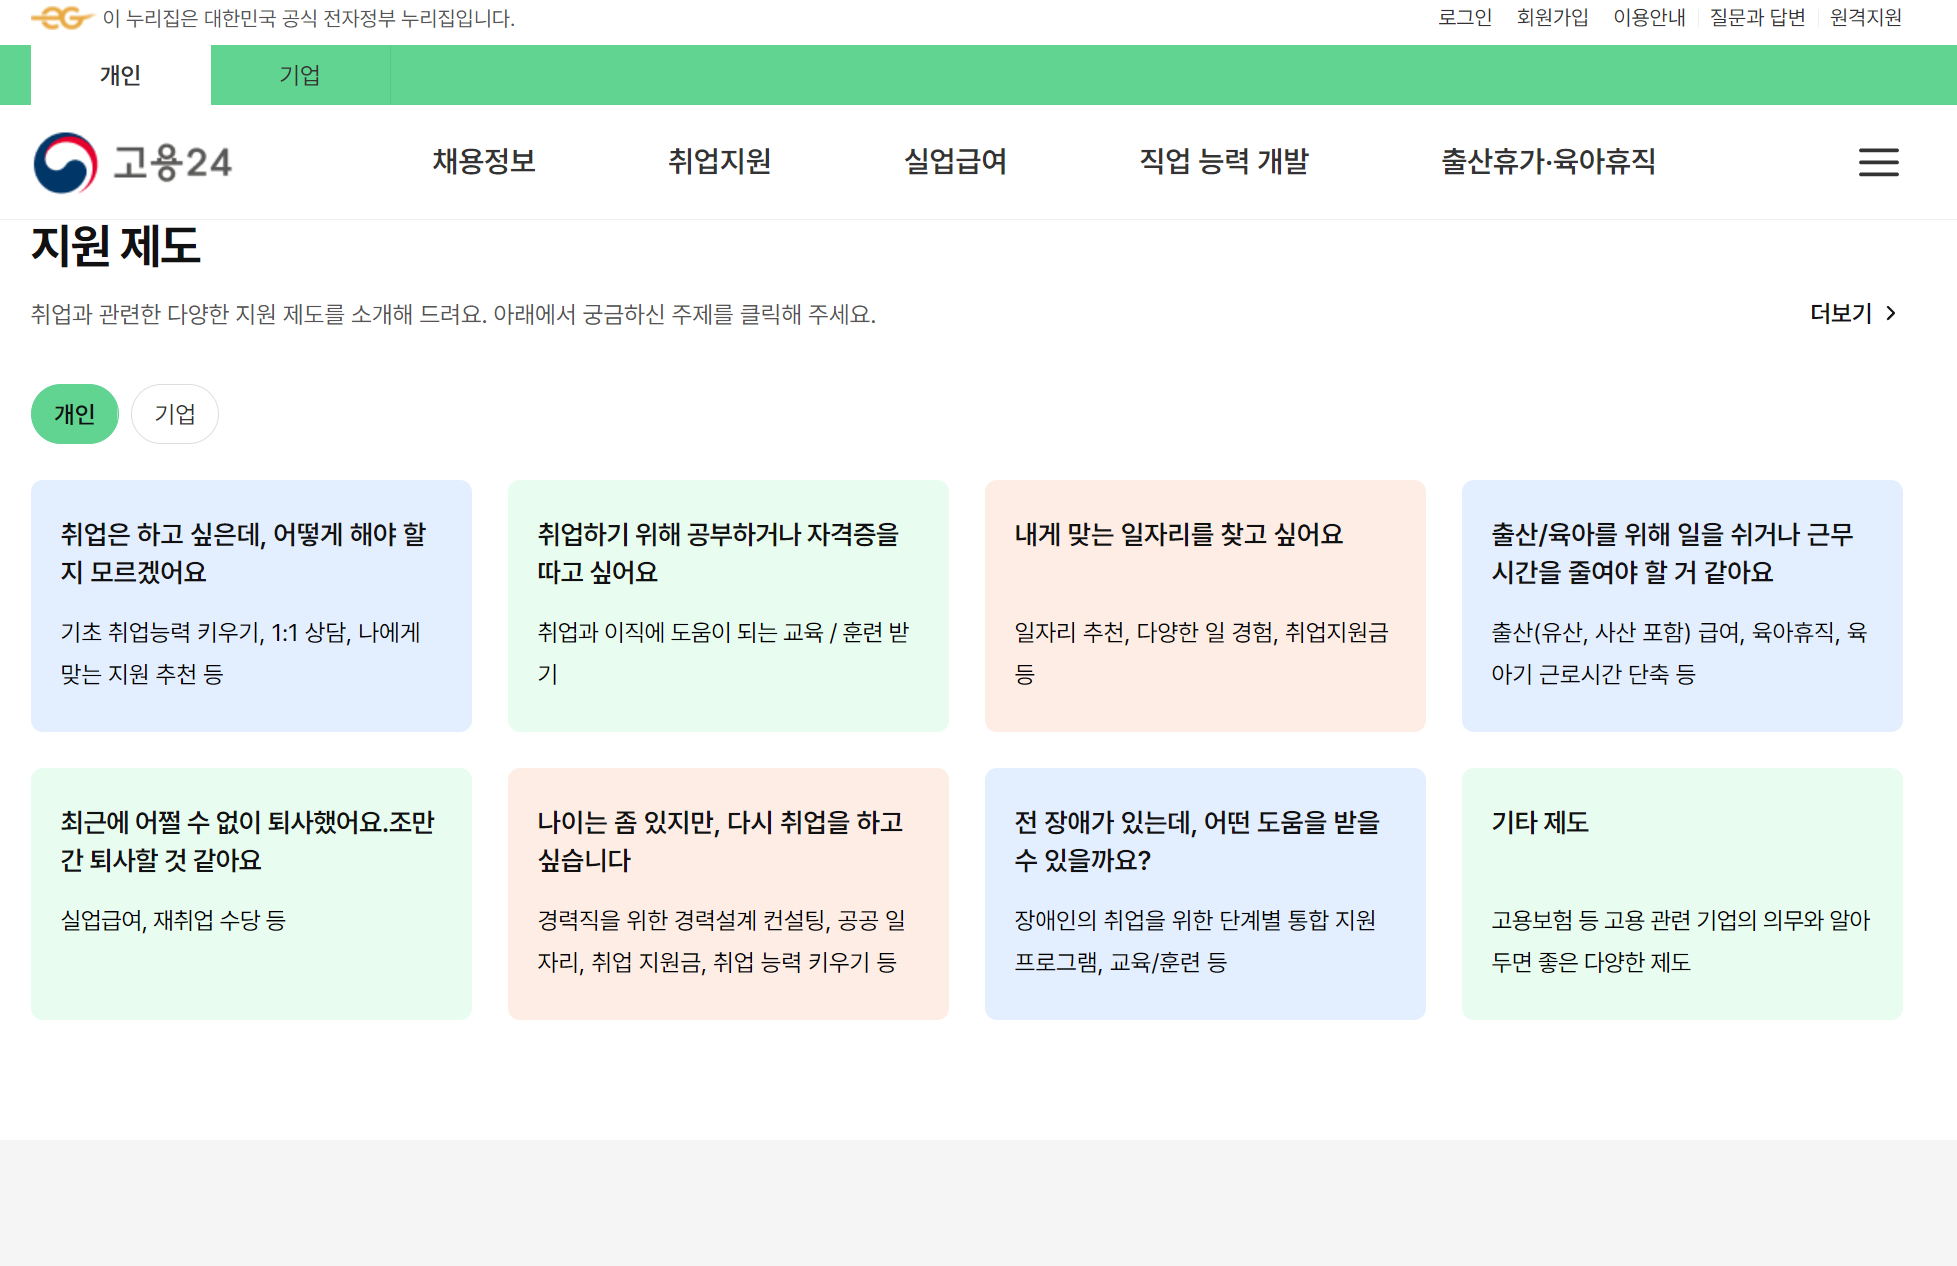This screenshot has height=1266, width=1957.
Task: Click the 로그인 link
Action: [1464, 18]
